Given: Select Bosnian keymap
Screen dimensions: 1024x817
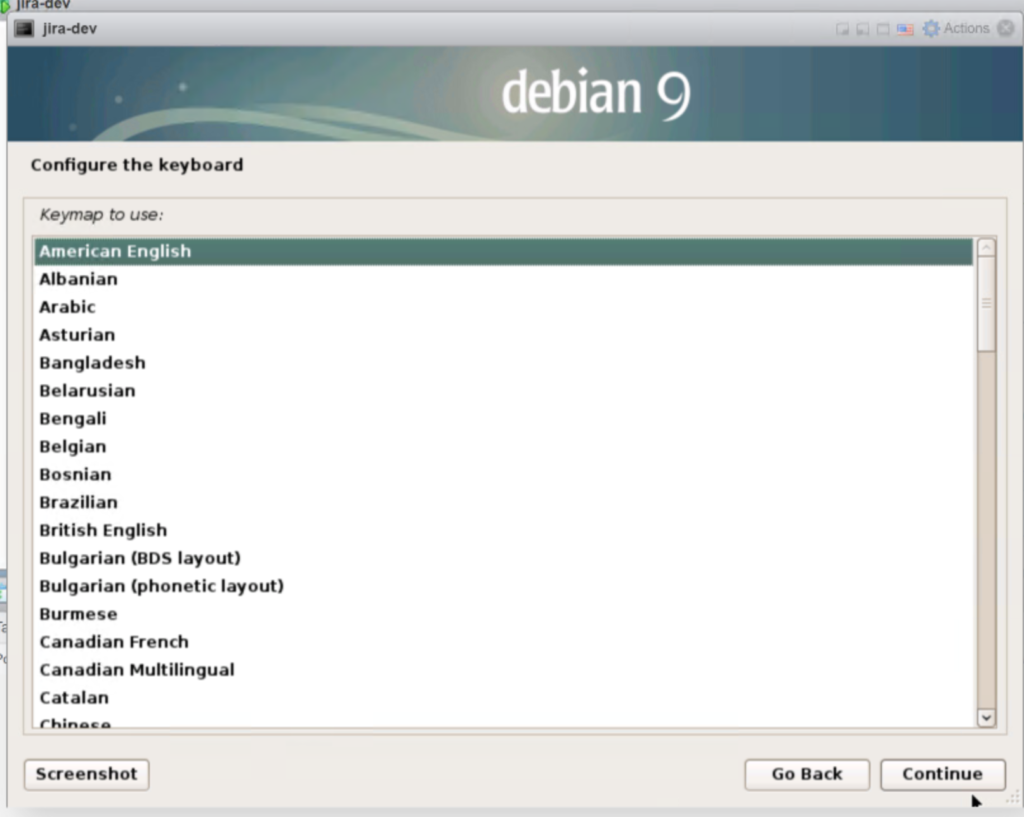Looking at the screenshot, I should pos(504,475).
